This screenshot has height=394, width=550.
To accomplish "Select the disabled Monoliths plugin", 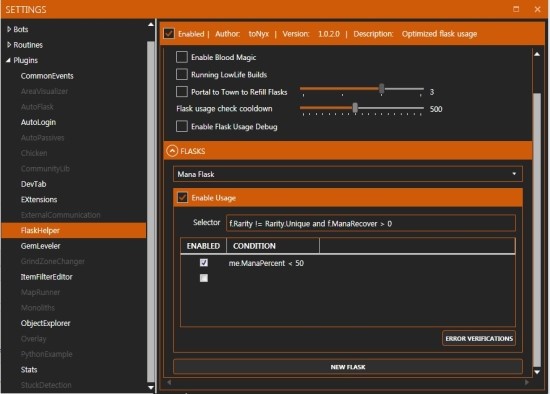I will [38, 308].
